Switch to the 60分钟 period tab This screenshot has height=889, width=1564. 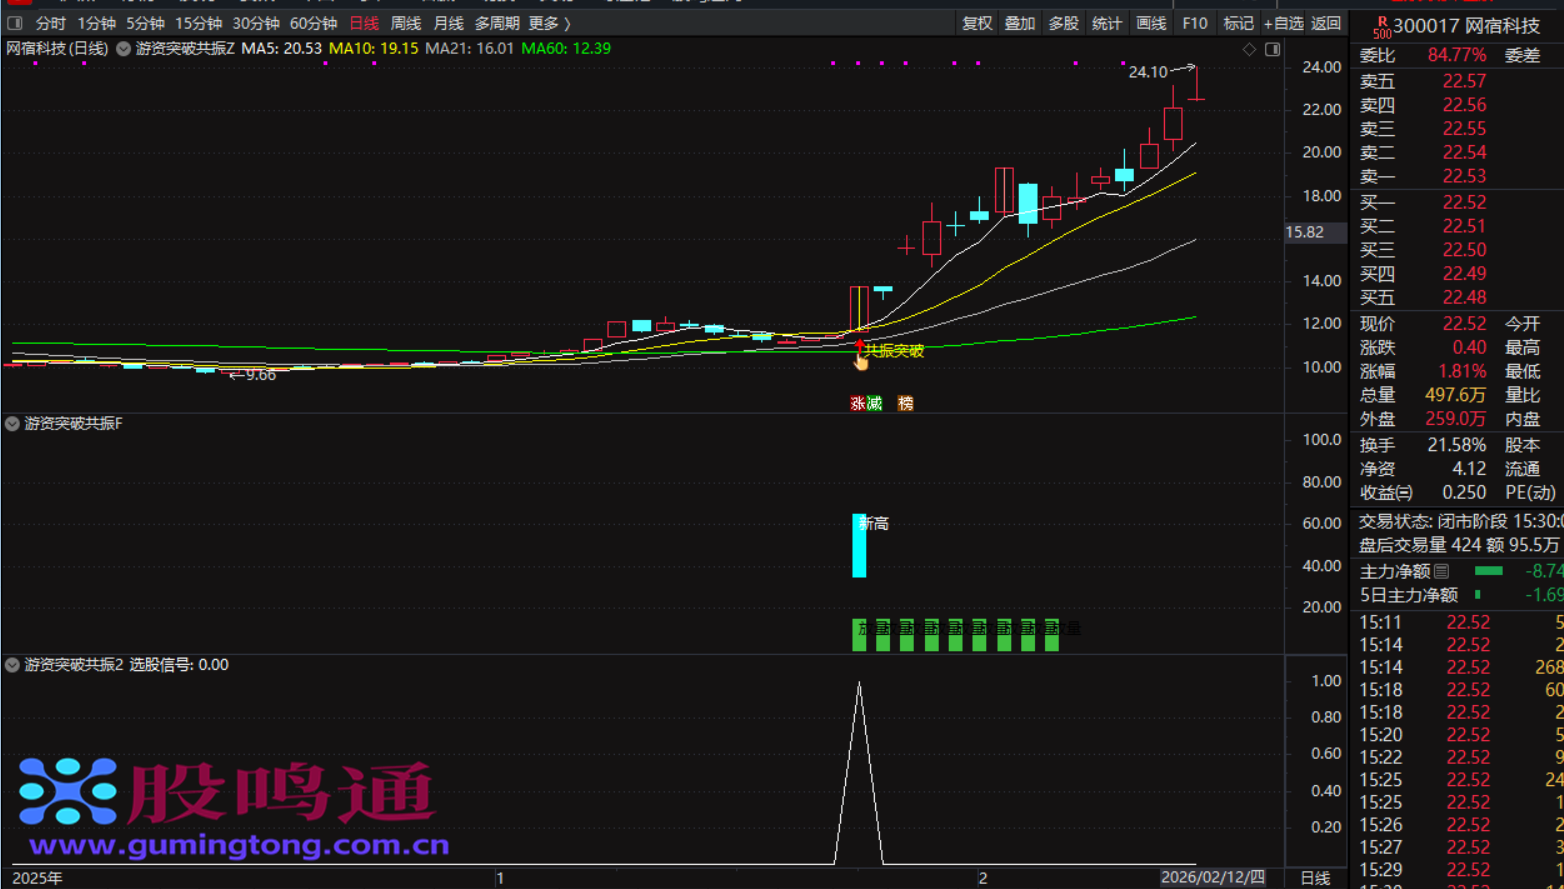pyautogui.click(x=313, y=23)
